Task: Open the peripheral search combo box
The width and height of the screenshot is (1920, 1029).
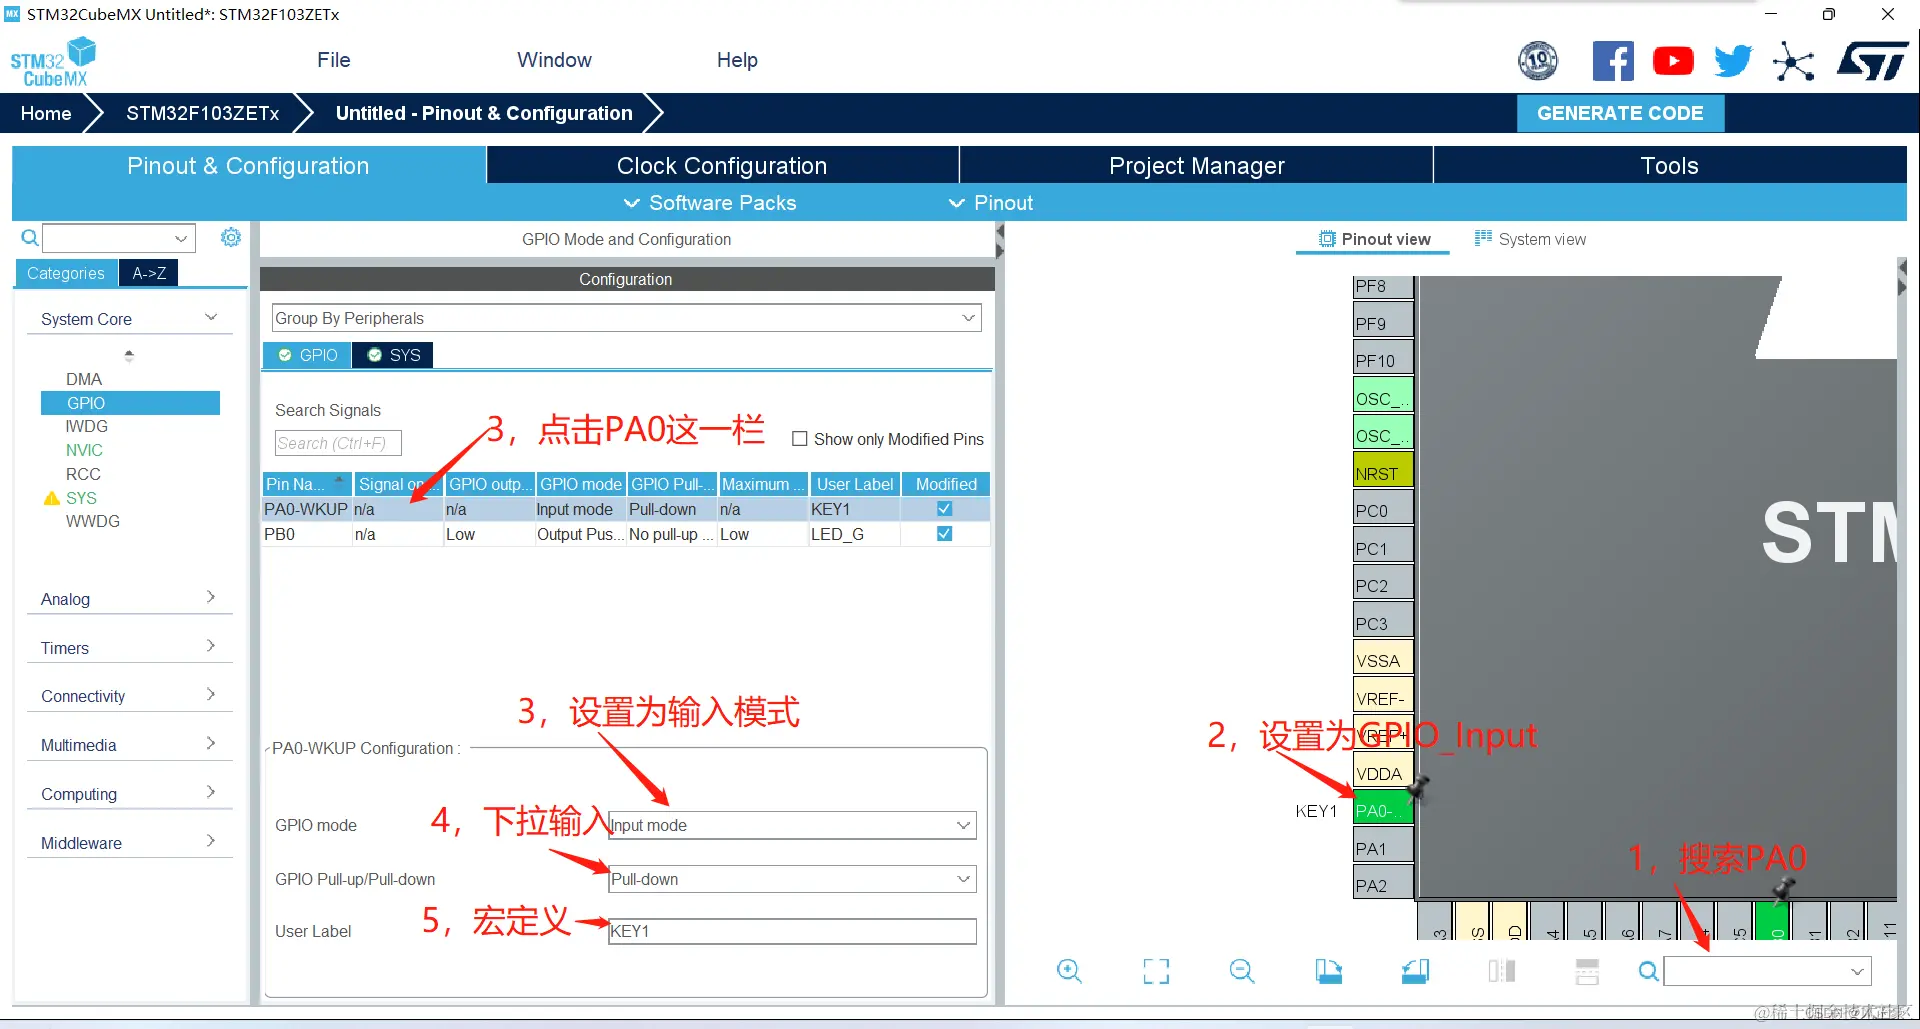Action: point(119,238)
